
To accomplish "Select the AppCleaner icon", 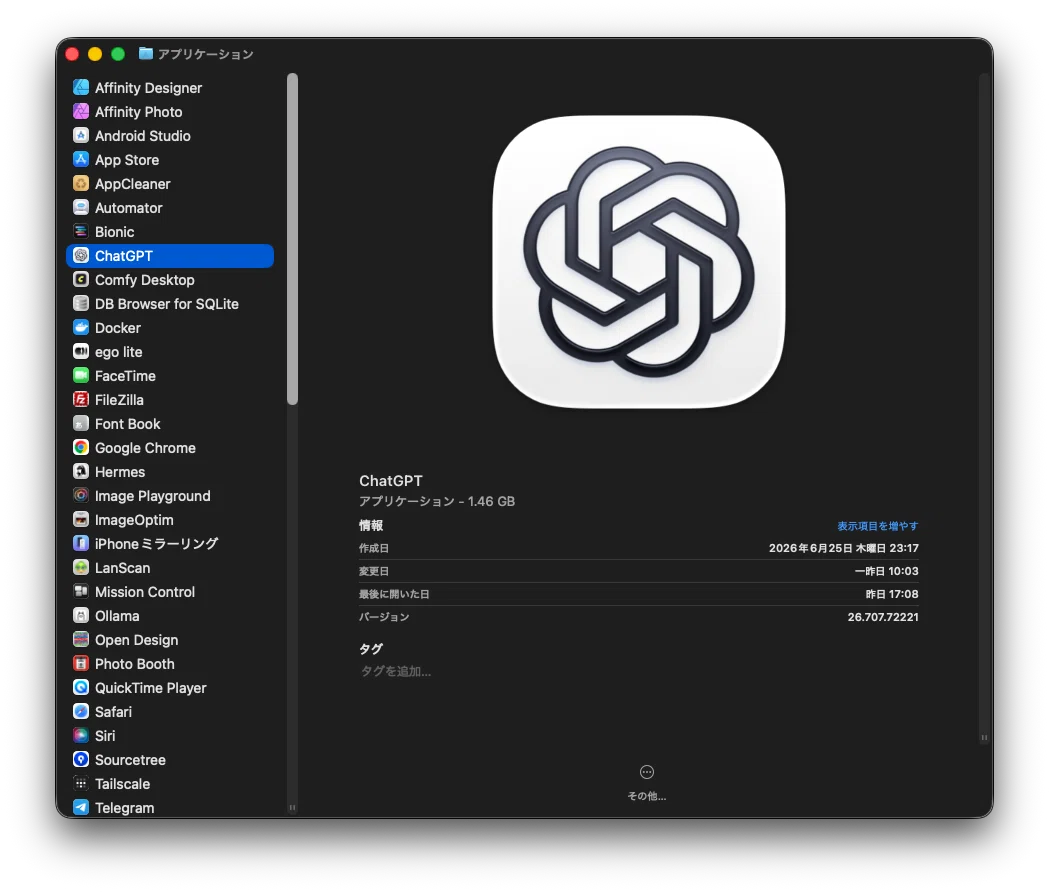I will pos(81,183).
